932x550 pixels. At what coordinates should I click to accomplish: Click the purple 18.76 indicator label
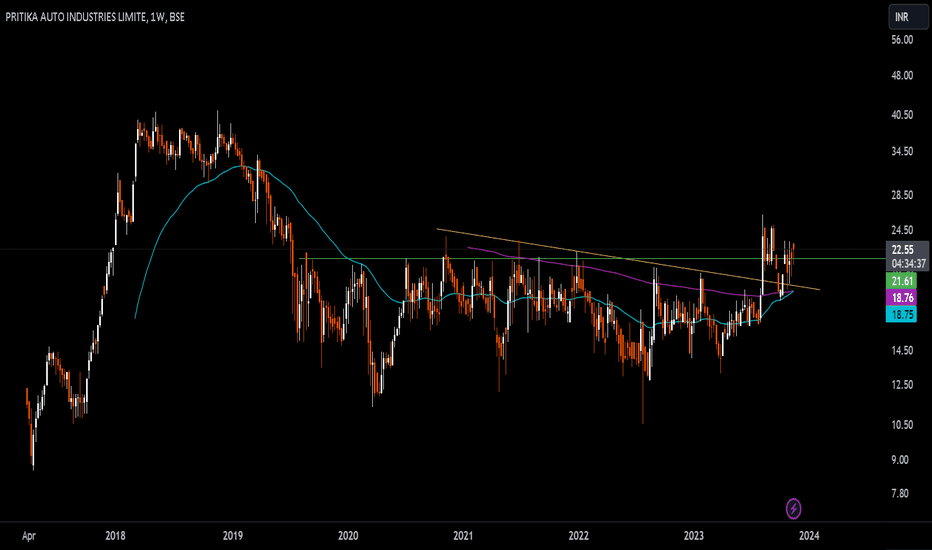(x=901, y=297)
